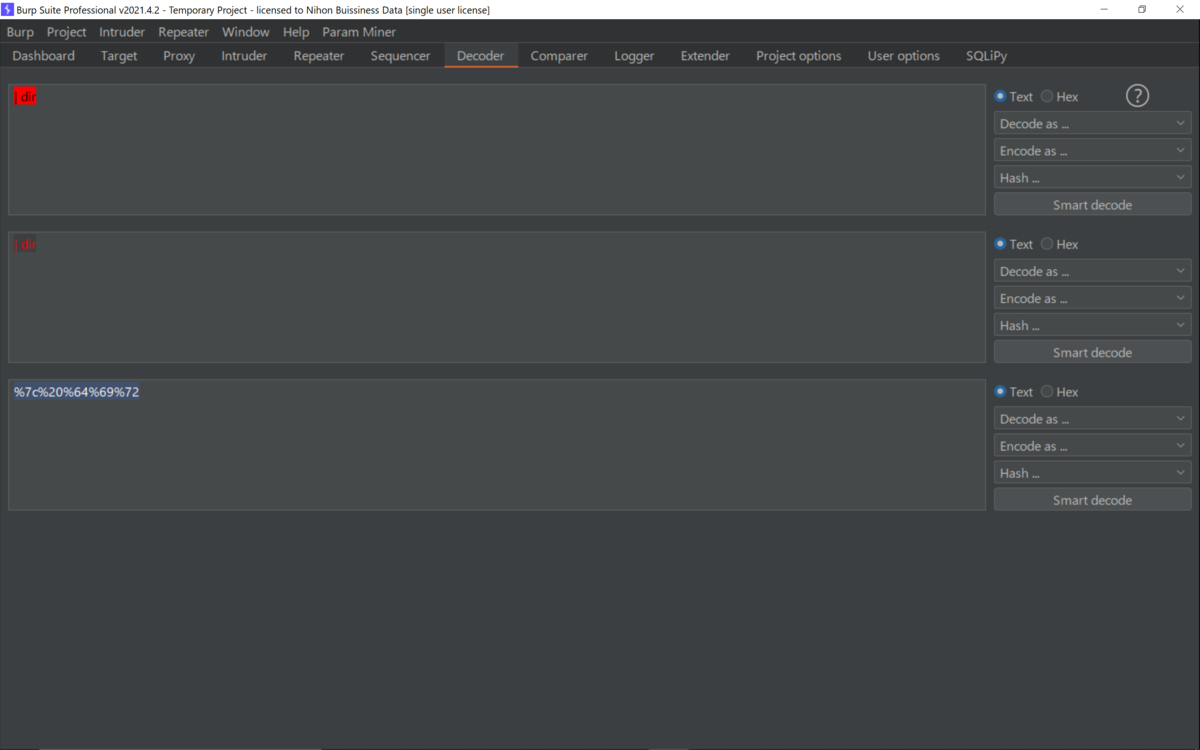Minimize the Burp Suite window

click(x=1104, y=9)
